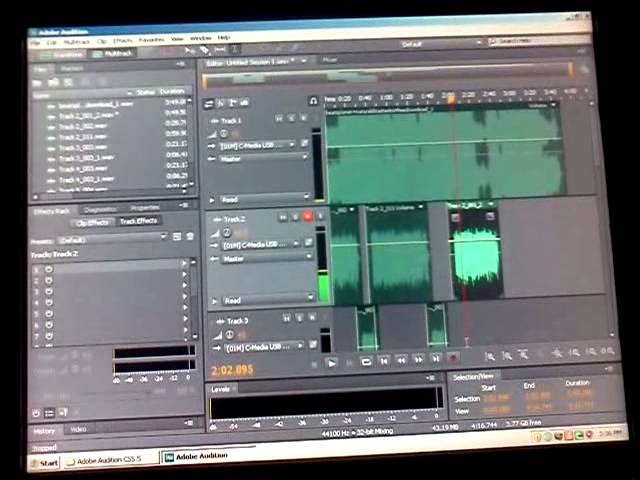This screenshot has height=480, width=640.
Task: Arm Track 3 for recording
Action: 312,317
